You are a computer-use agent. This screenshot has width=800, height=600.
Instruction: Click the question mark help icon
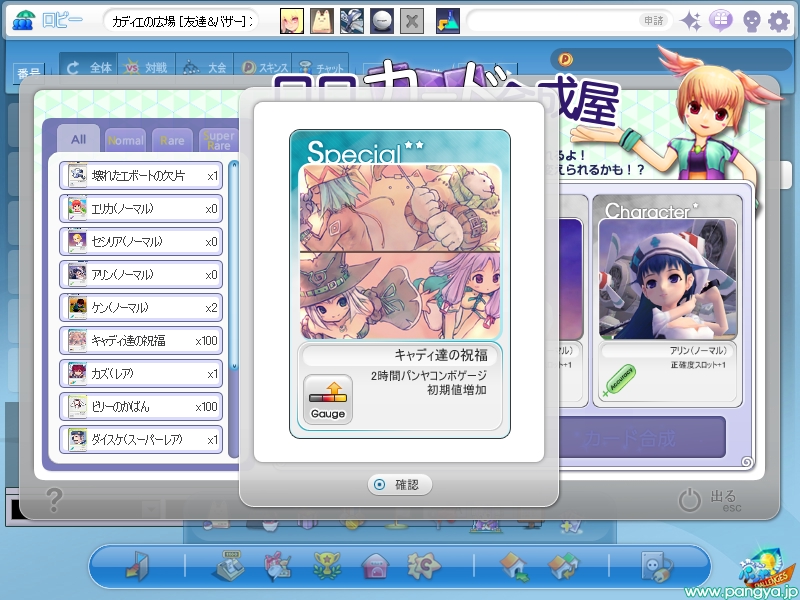click(54, 500)
